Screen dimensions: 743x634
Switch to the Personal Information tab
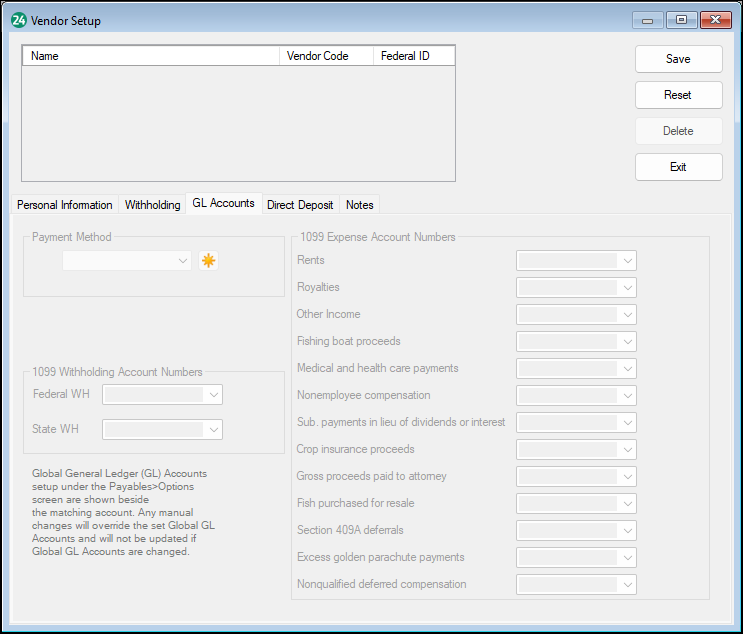pyautogui.click(x=65, y=205)
